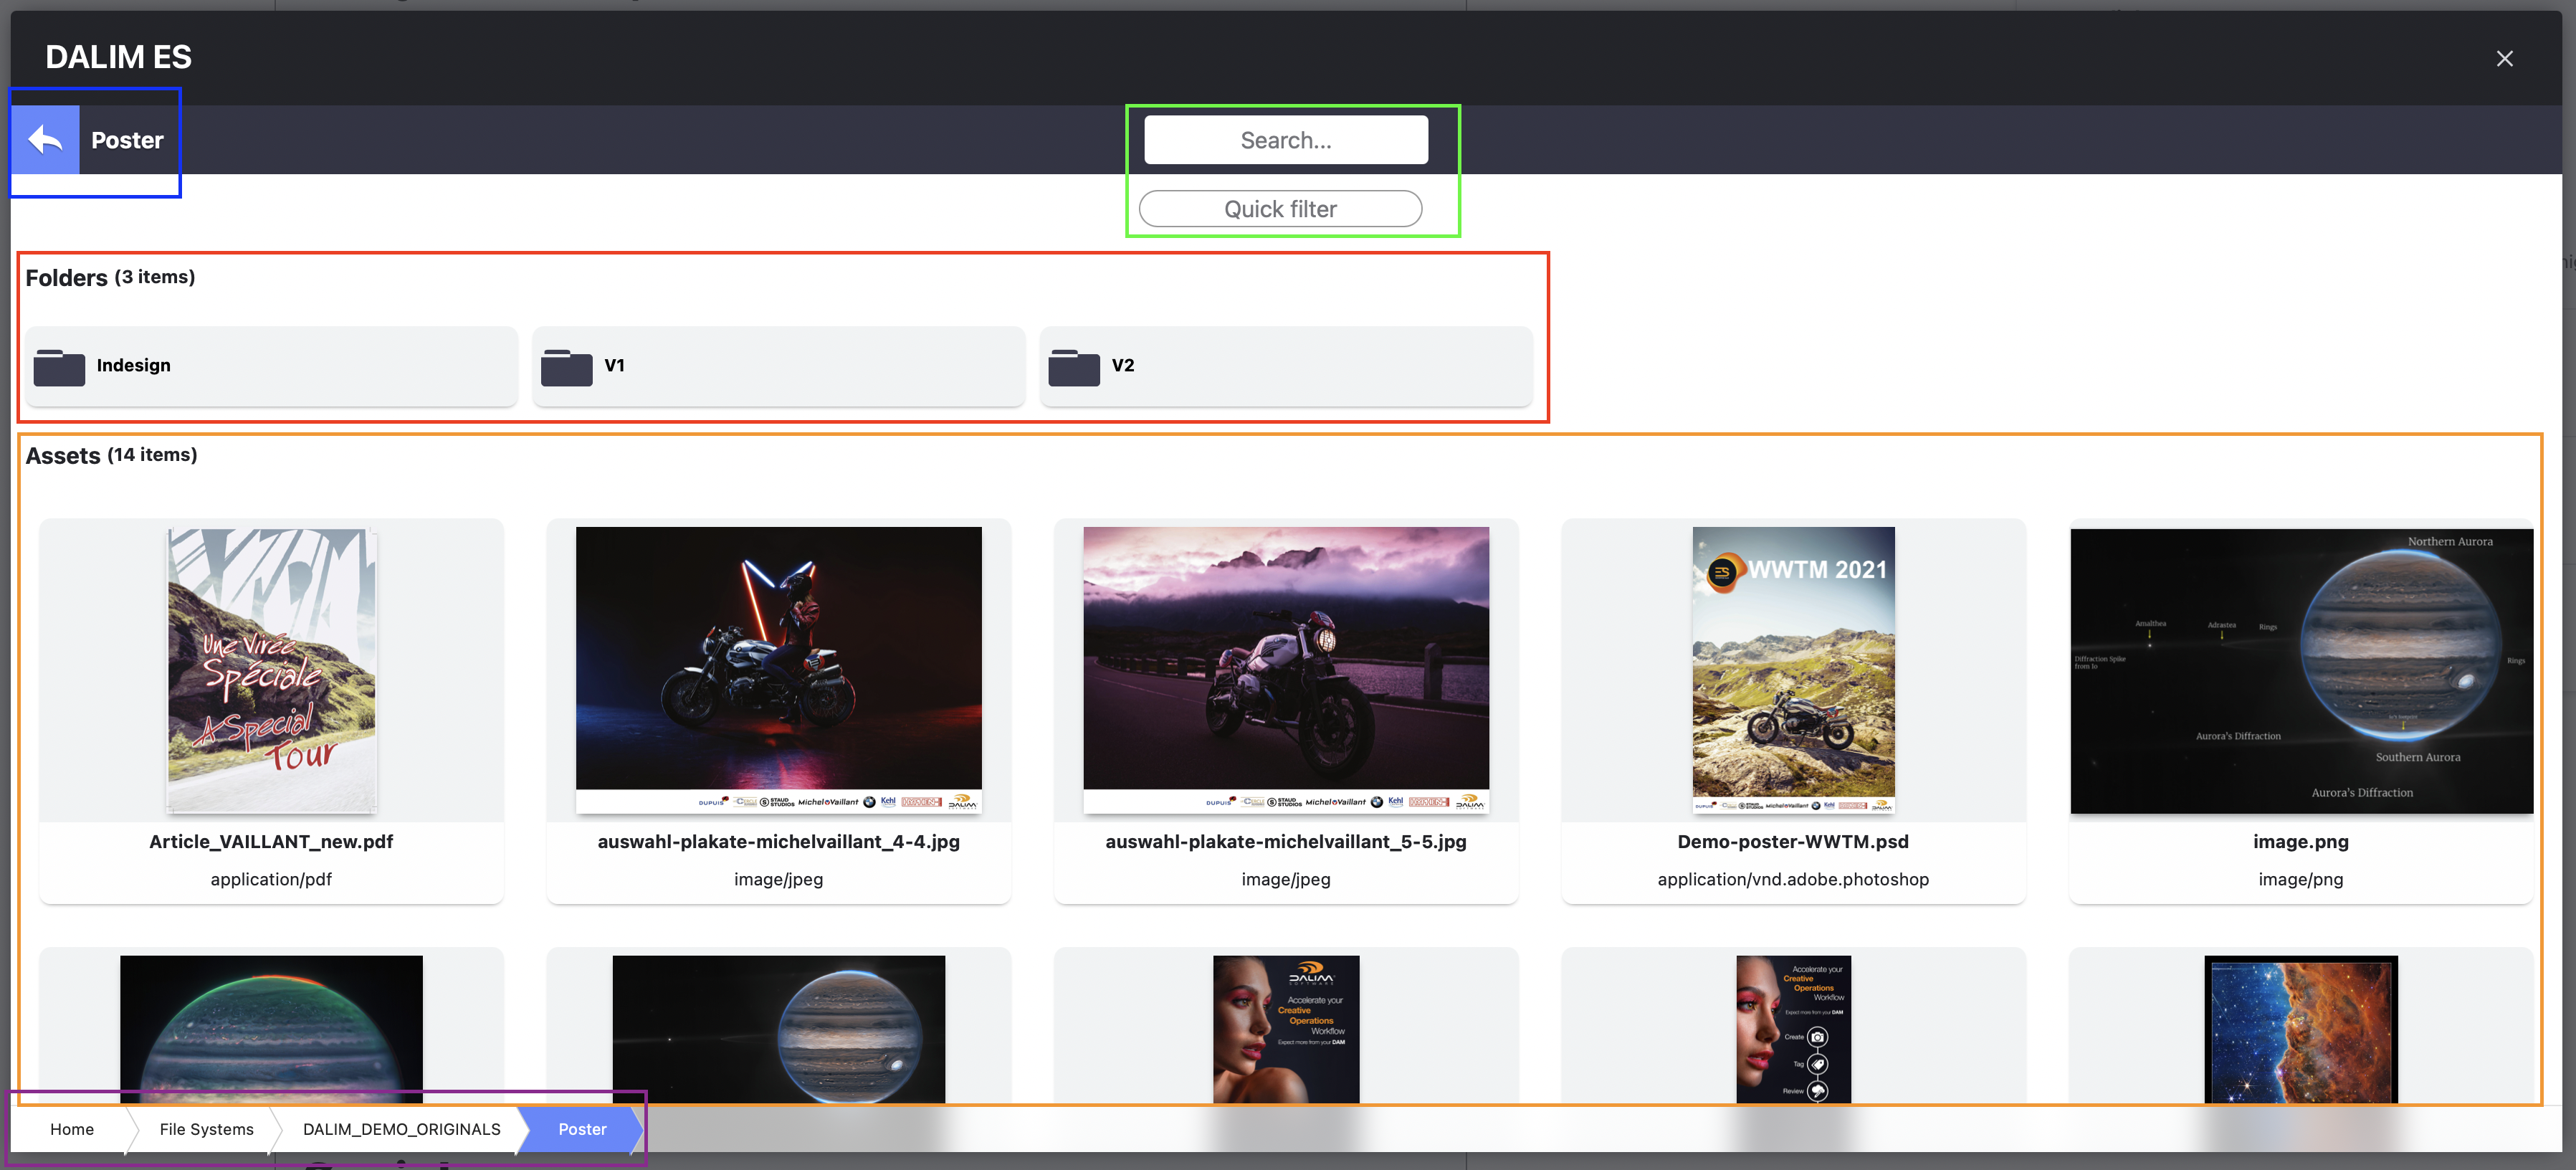Click the Article_VAILLANT_new.pdf file name
The width and height of the screenshot is (2576, 1170).
271,842
